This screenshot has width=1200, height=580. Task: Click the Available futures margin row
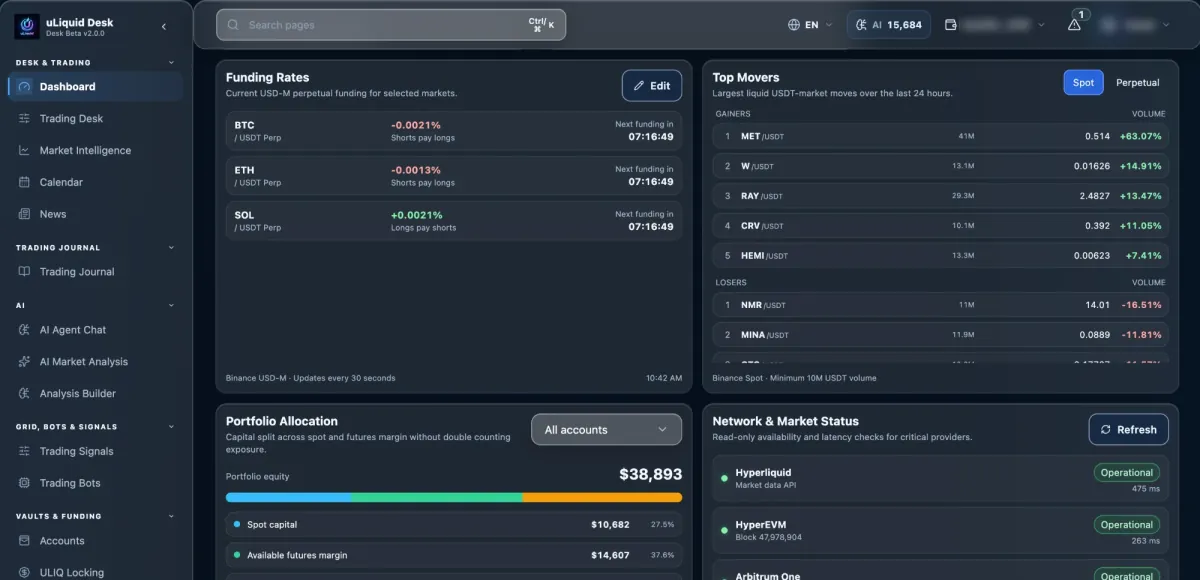[x=454, y=555]
